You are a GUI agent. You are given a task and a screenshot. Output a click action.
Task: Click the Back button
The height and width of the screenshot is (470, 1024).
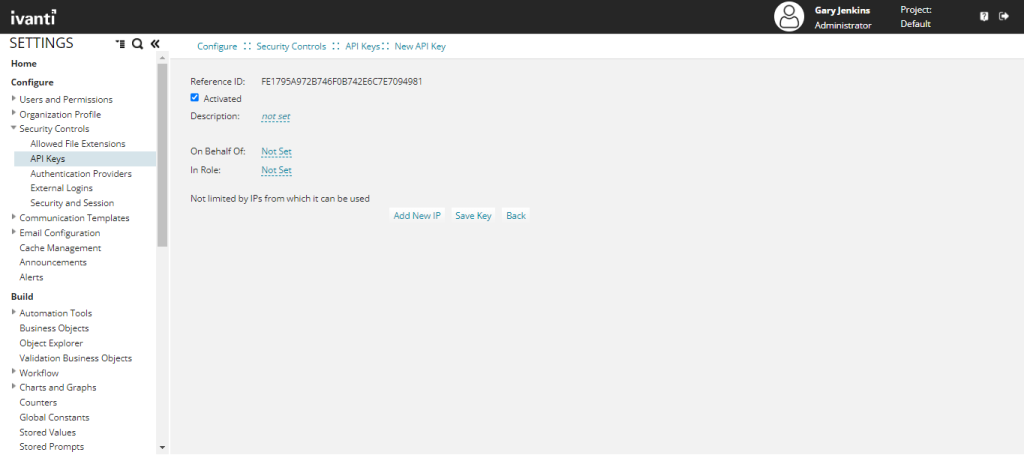click(515, 215)
